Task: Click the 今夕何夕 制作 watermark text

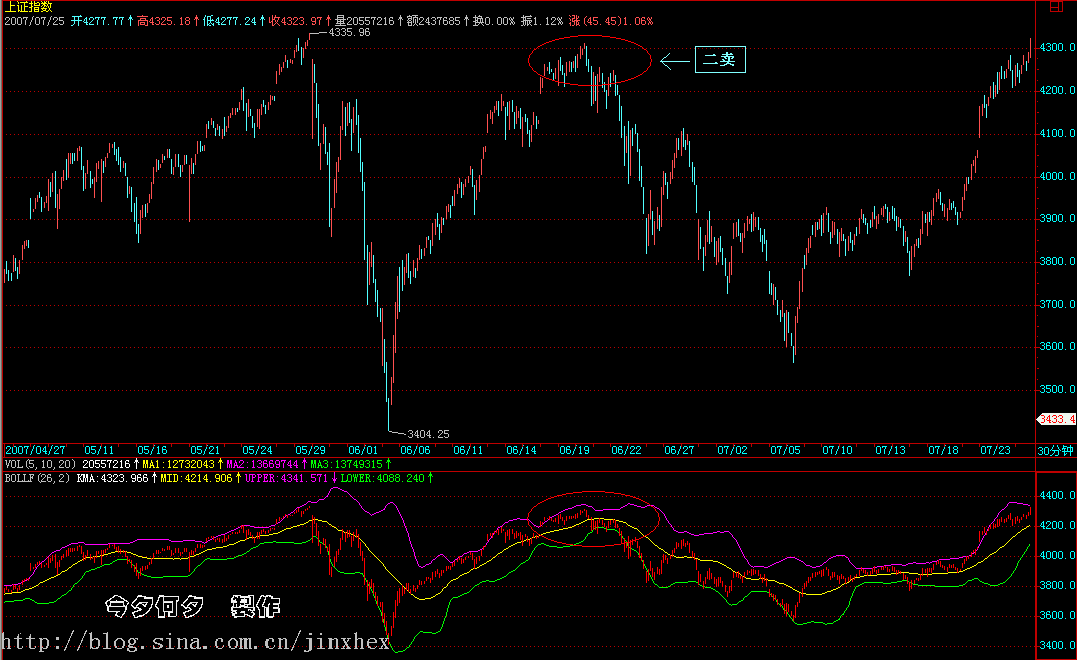Action: [192, 606]
